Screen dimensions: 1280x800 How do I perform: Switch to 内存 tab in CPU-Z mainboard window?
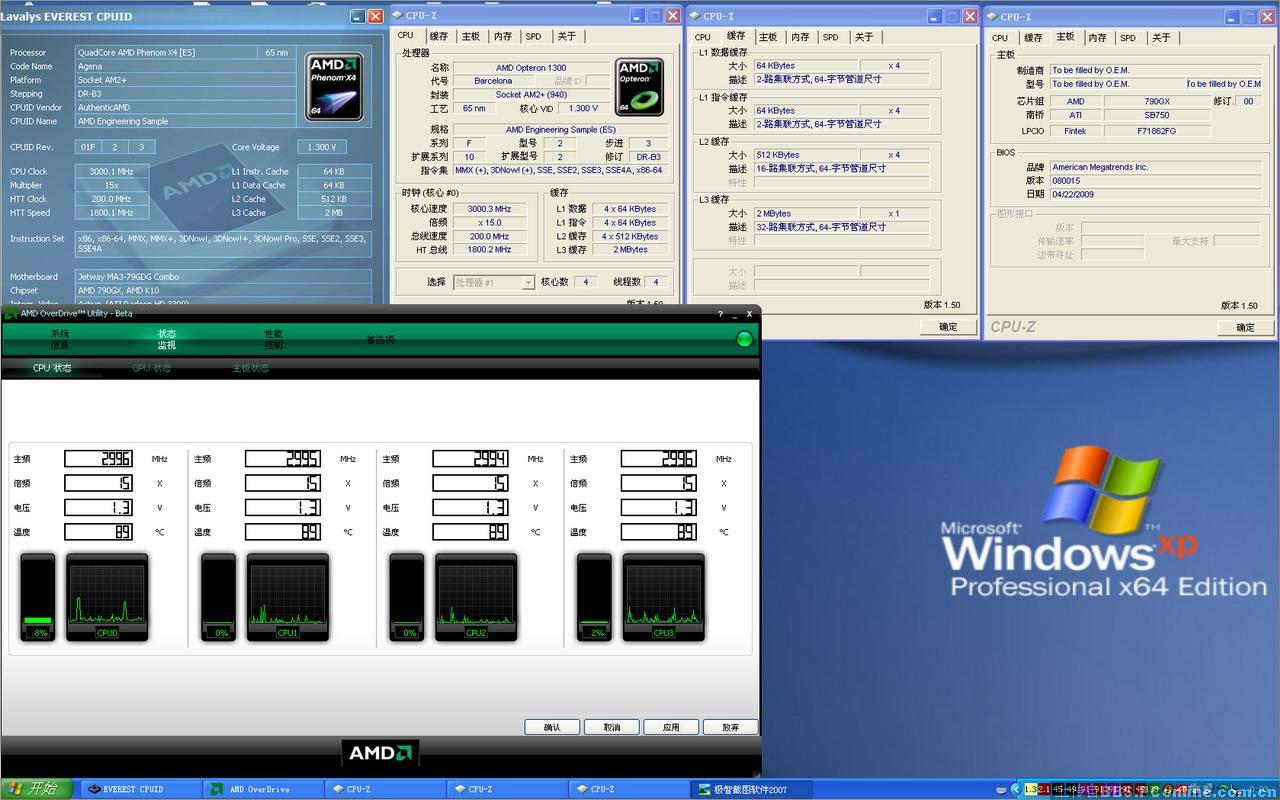(1097, 37)
